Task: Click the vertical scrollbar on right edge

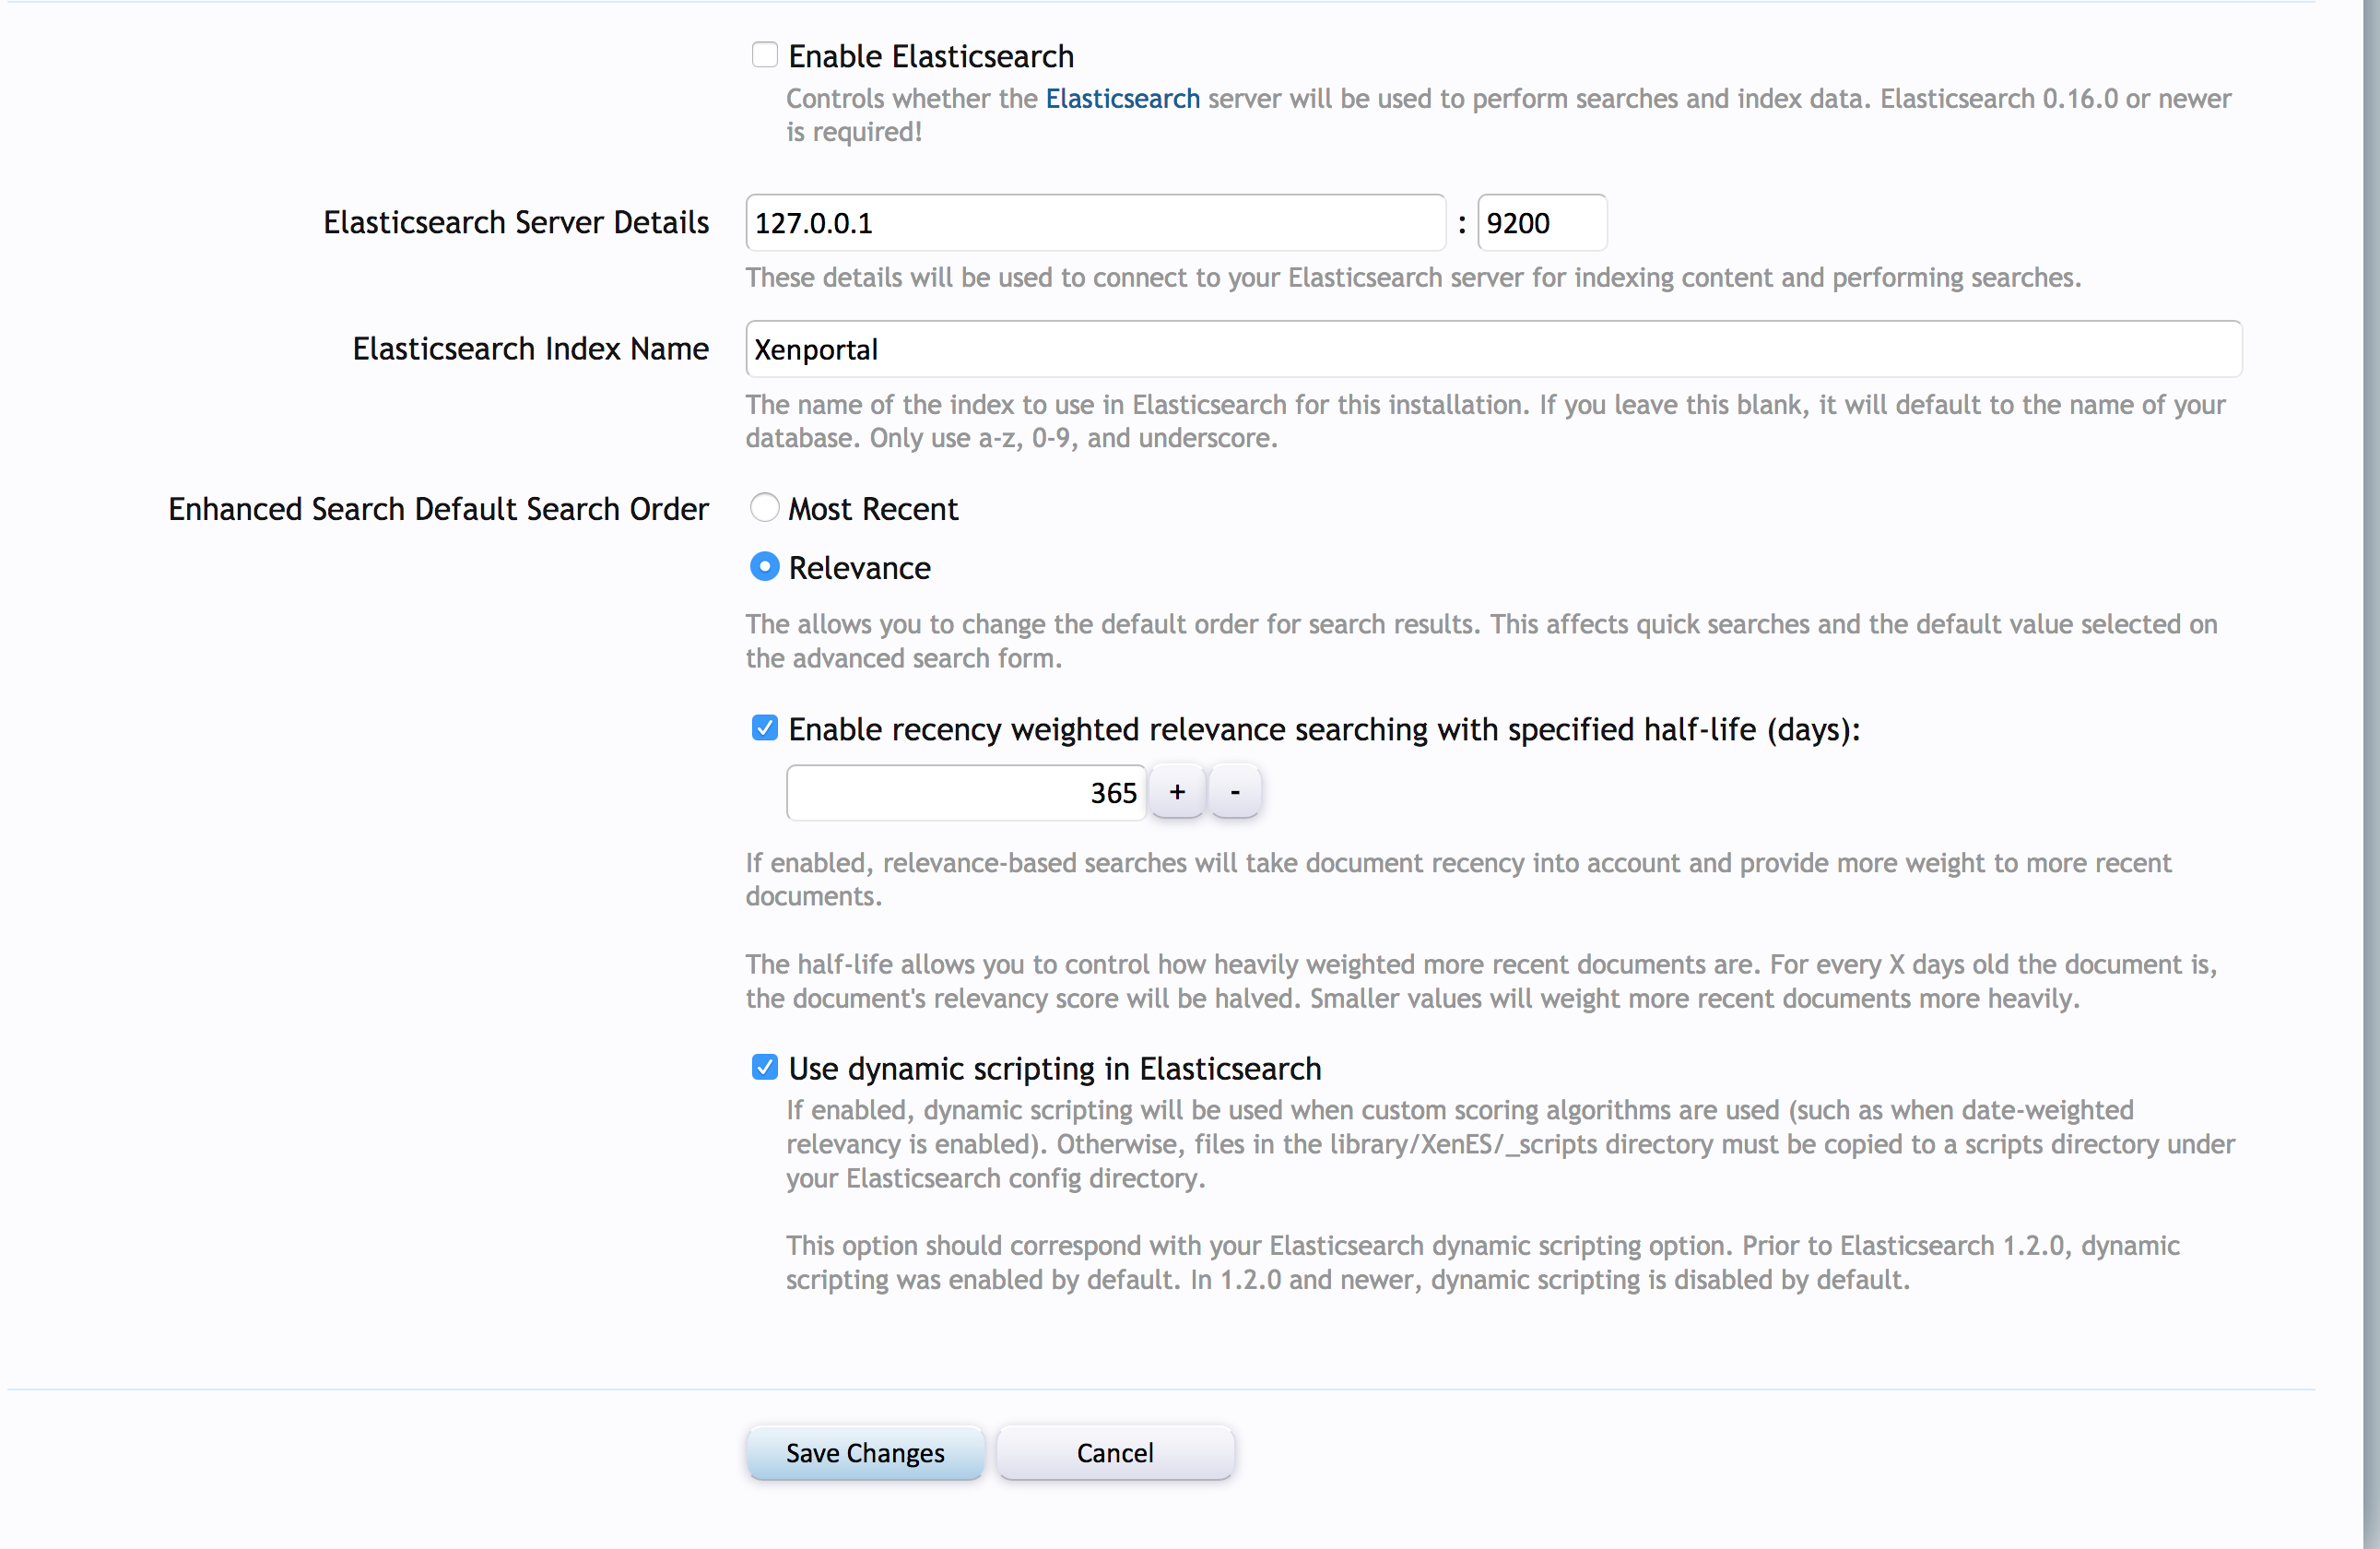Action: click(2370, 775)
